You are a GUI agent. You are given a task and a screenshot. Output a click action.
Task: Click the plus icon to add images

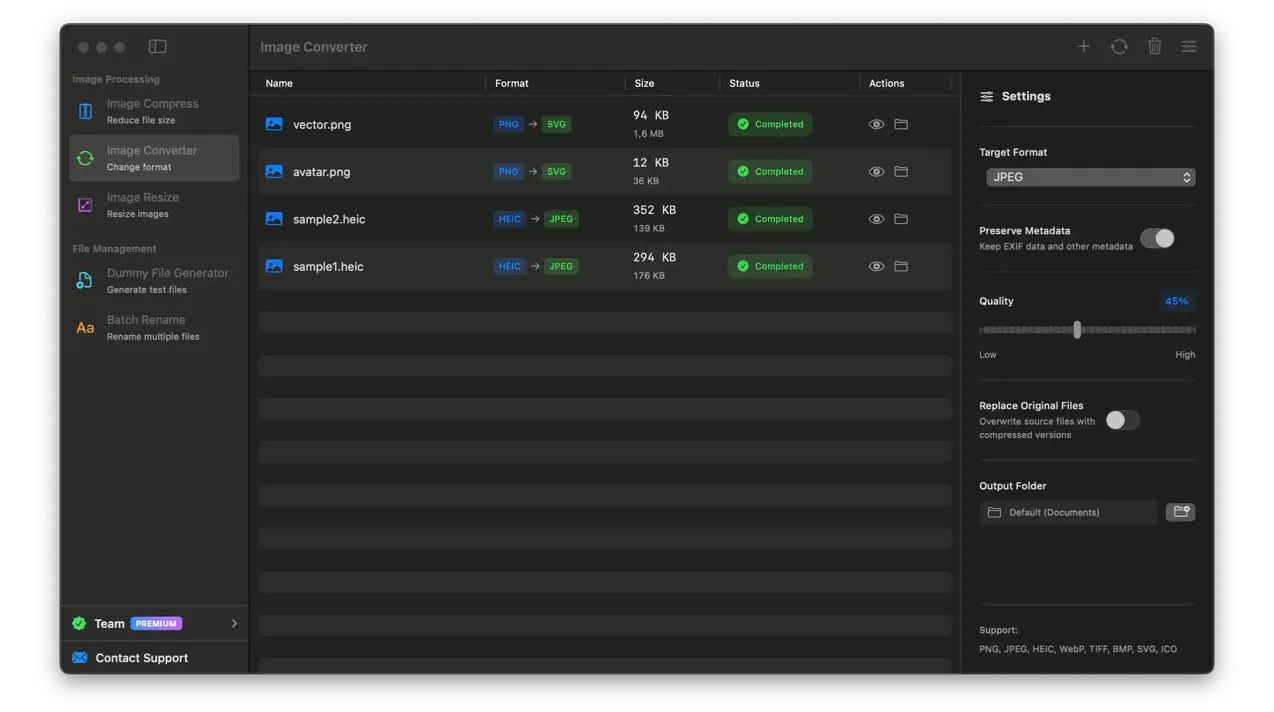pyautogui.click(x=1083, y=46)
